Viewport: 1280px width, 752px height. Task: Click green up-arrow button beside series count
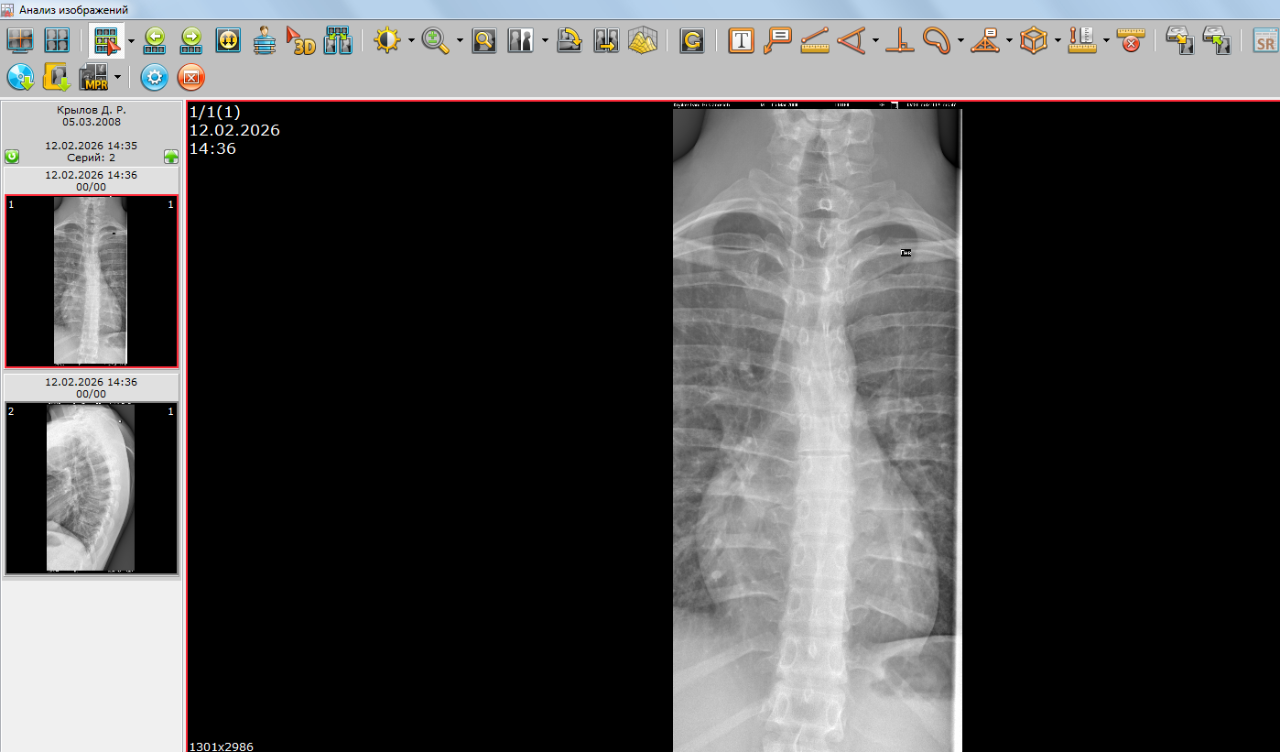171,157
